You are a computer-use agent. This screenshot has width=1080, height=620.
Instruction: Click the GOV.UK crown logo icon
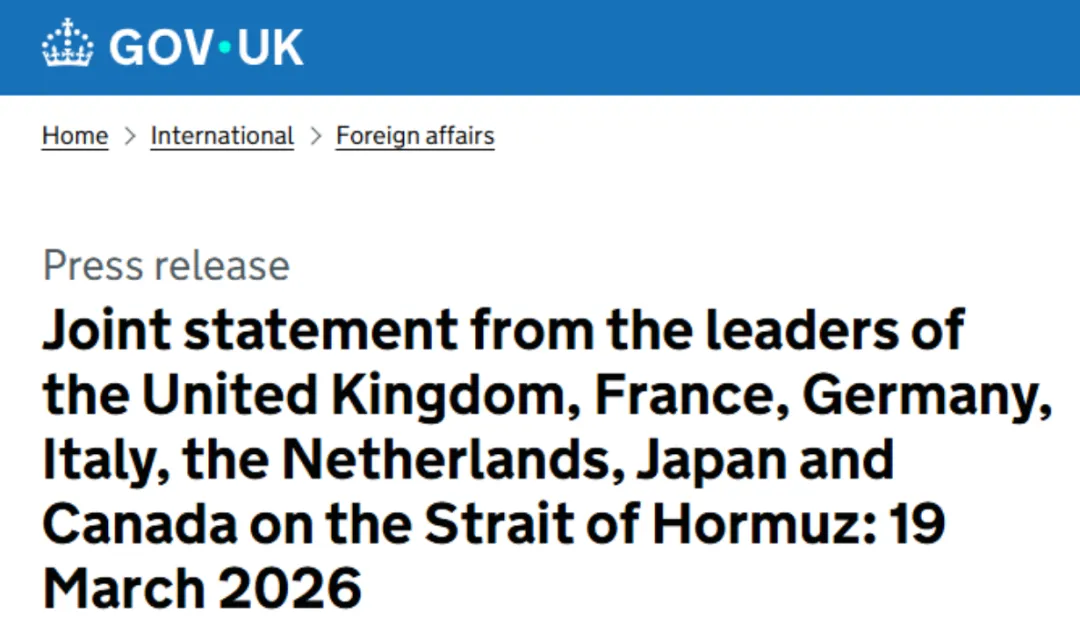[x=66, y=45]
